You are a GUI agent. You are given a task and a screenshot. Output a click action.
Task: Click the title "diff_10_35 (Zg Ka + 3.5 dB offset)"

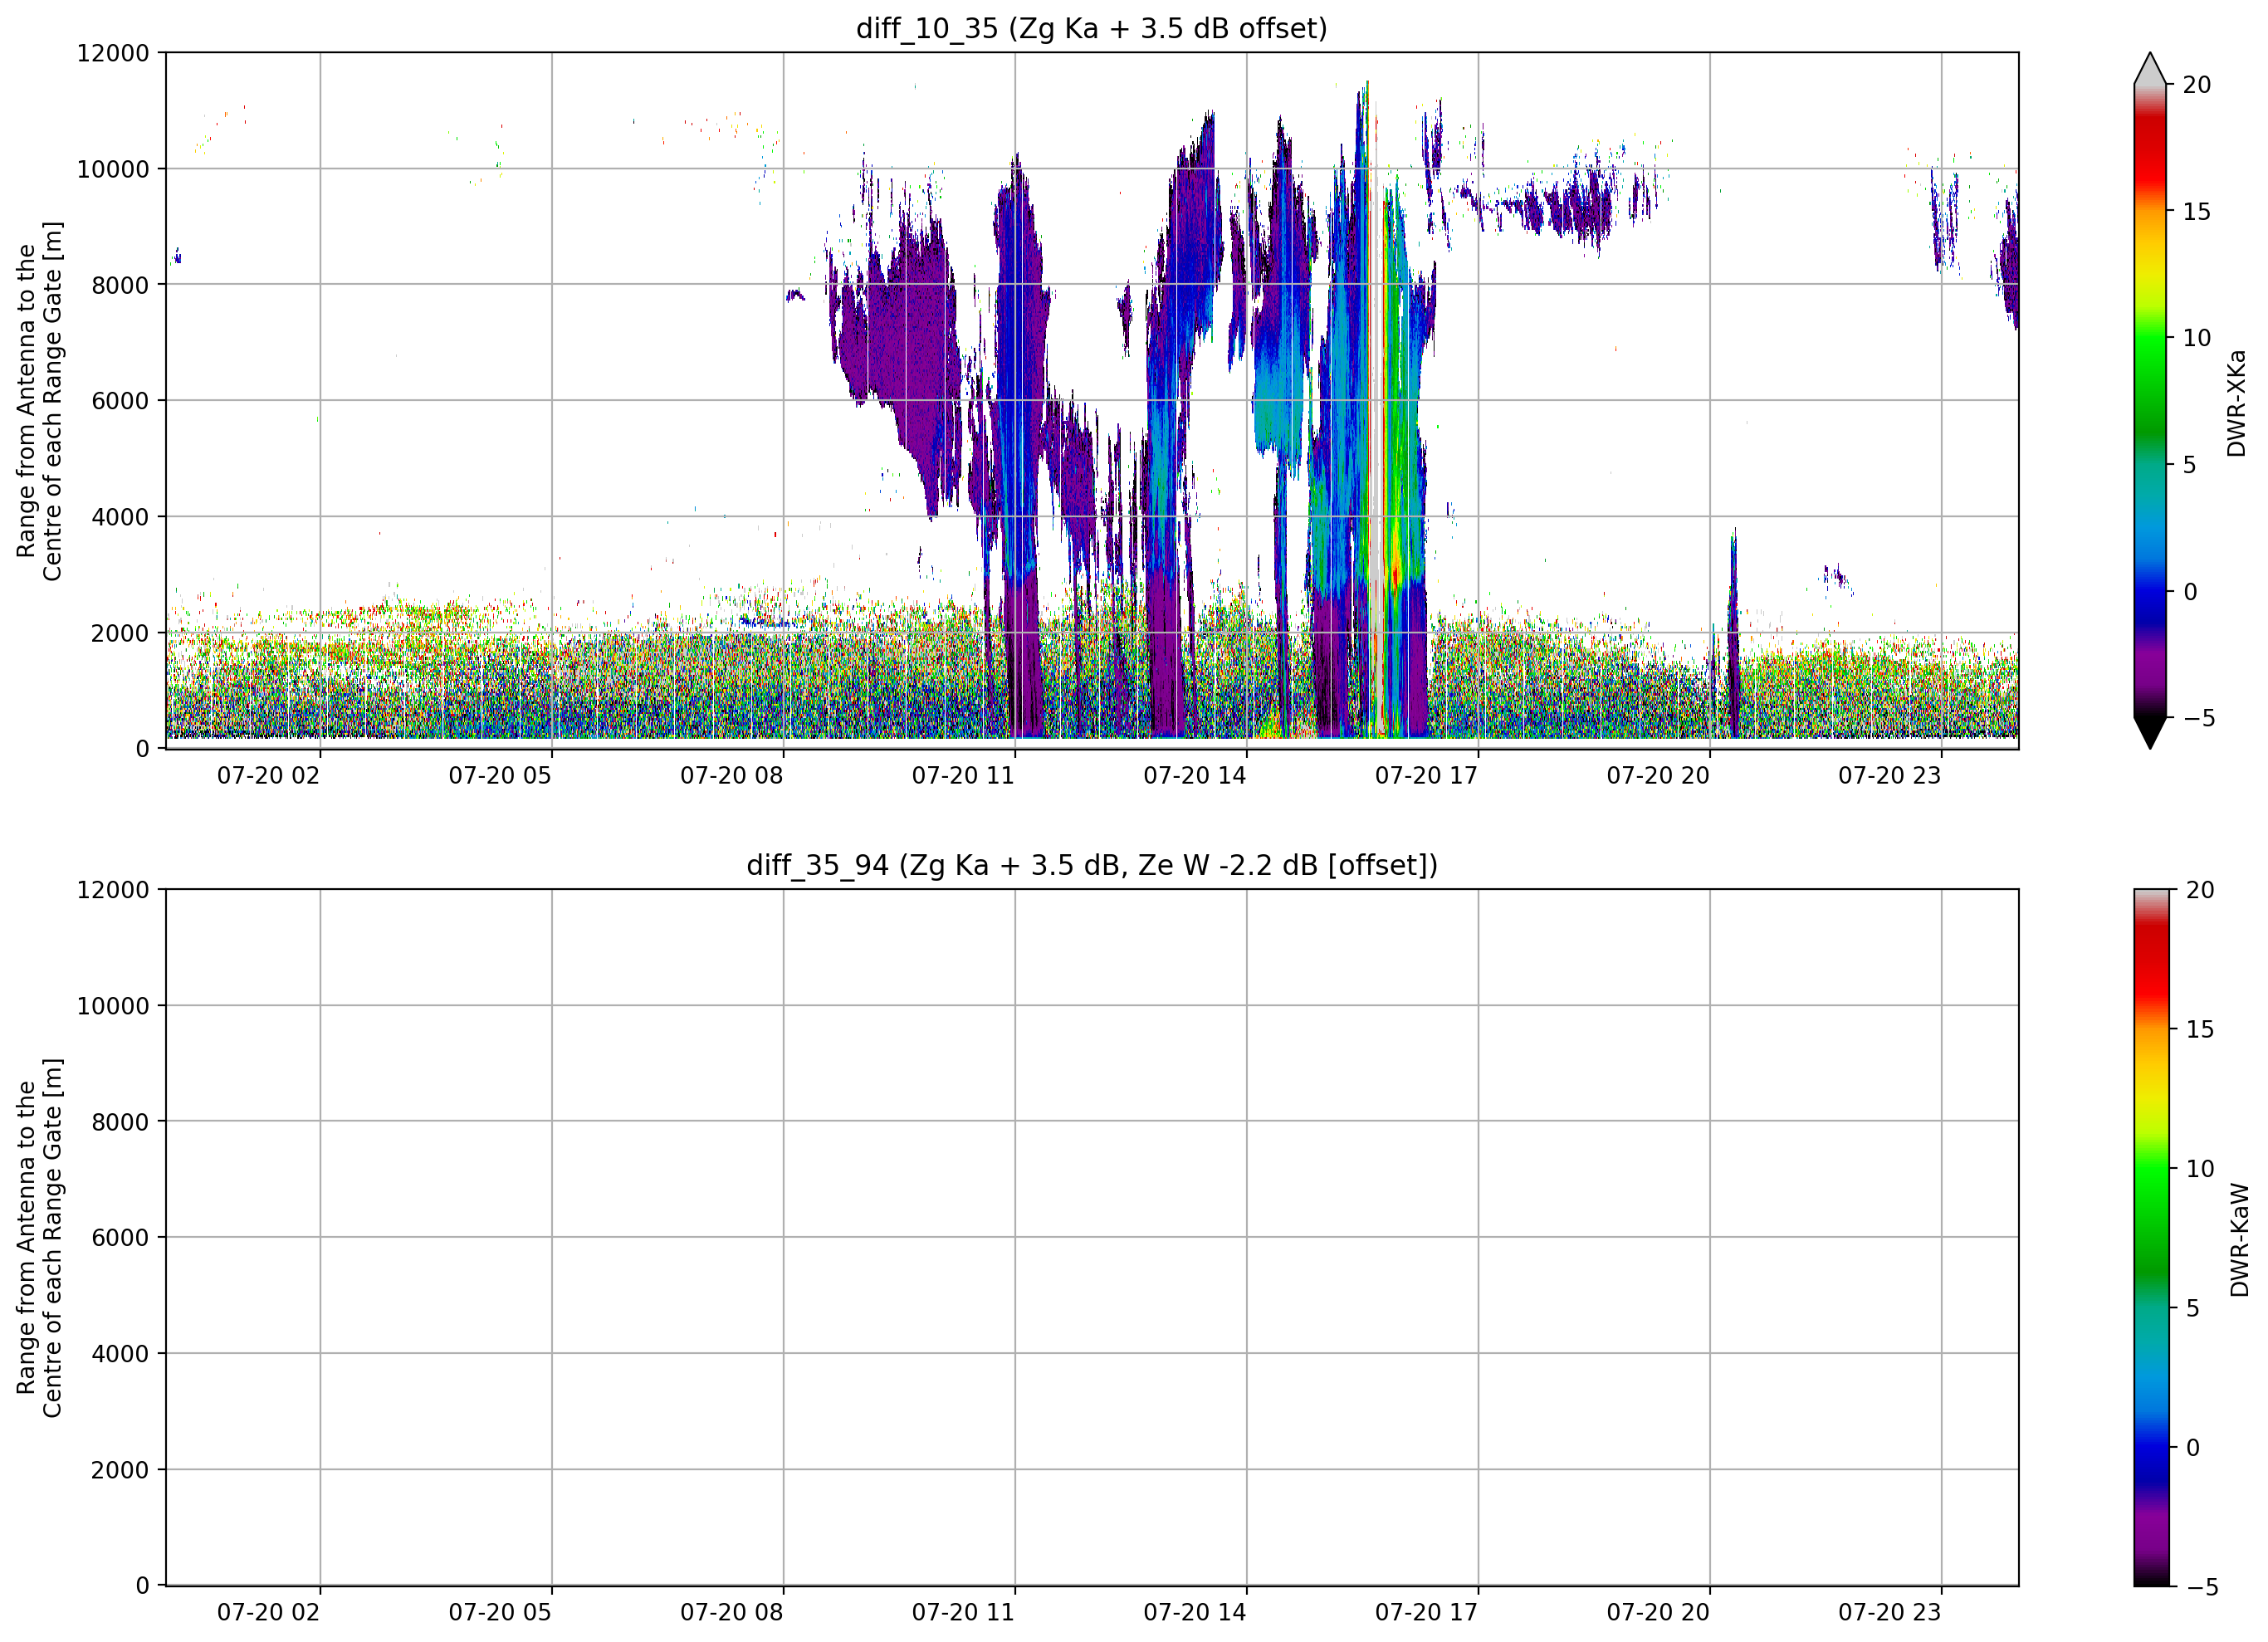(x=1091, y=28)
